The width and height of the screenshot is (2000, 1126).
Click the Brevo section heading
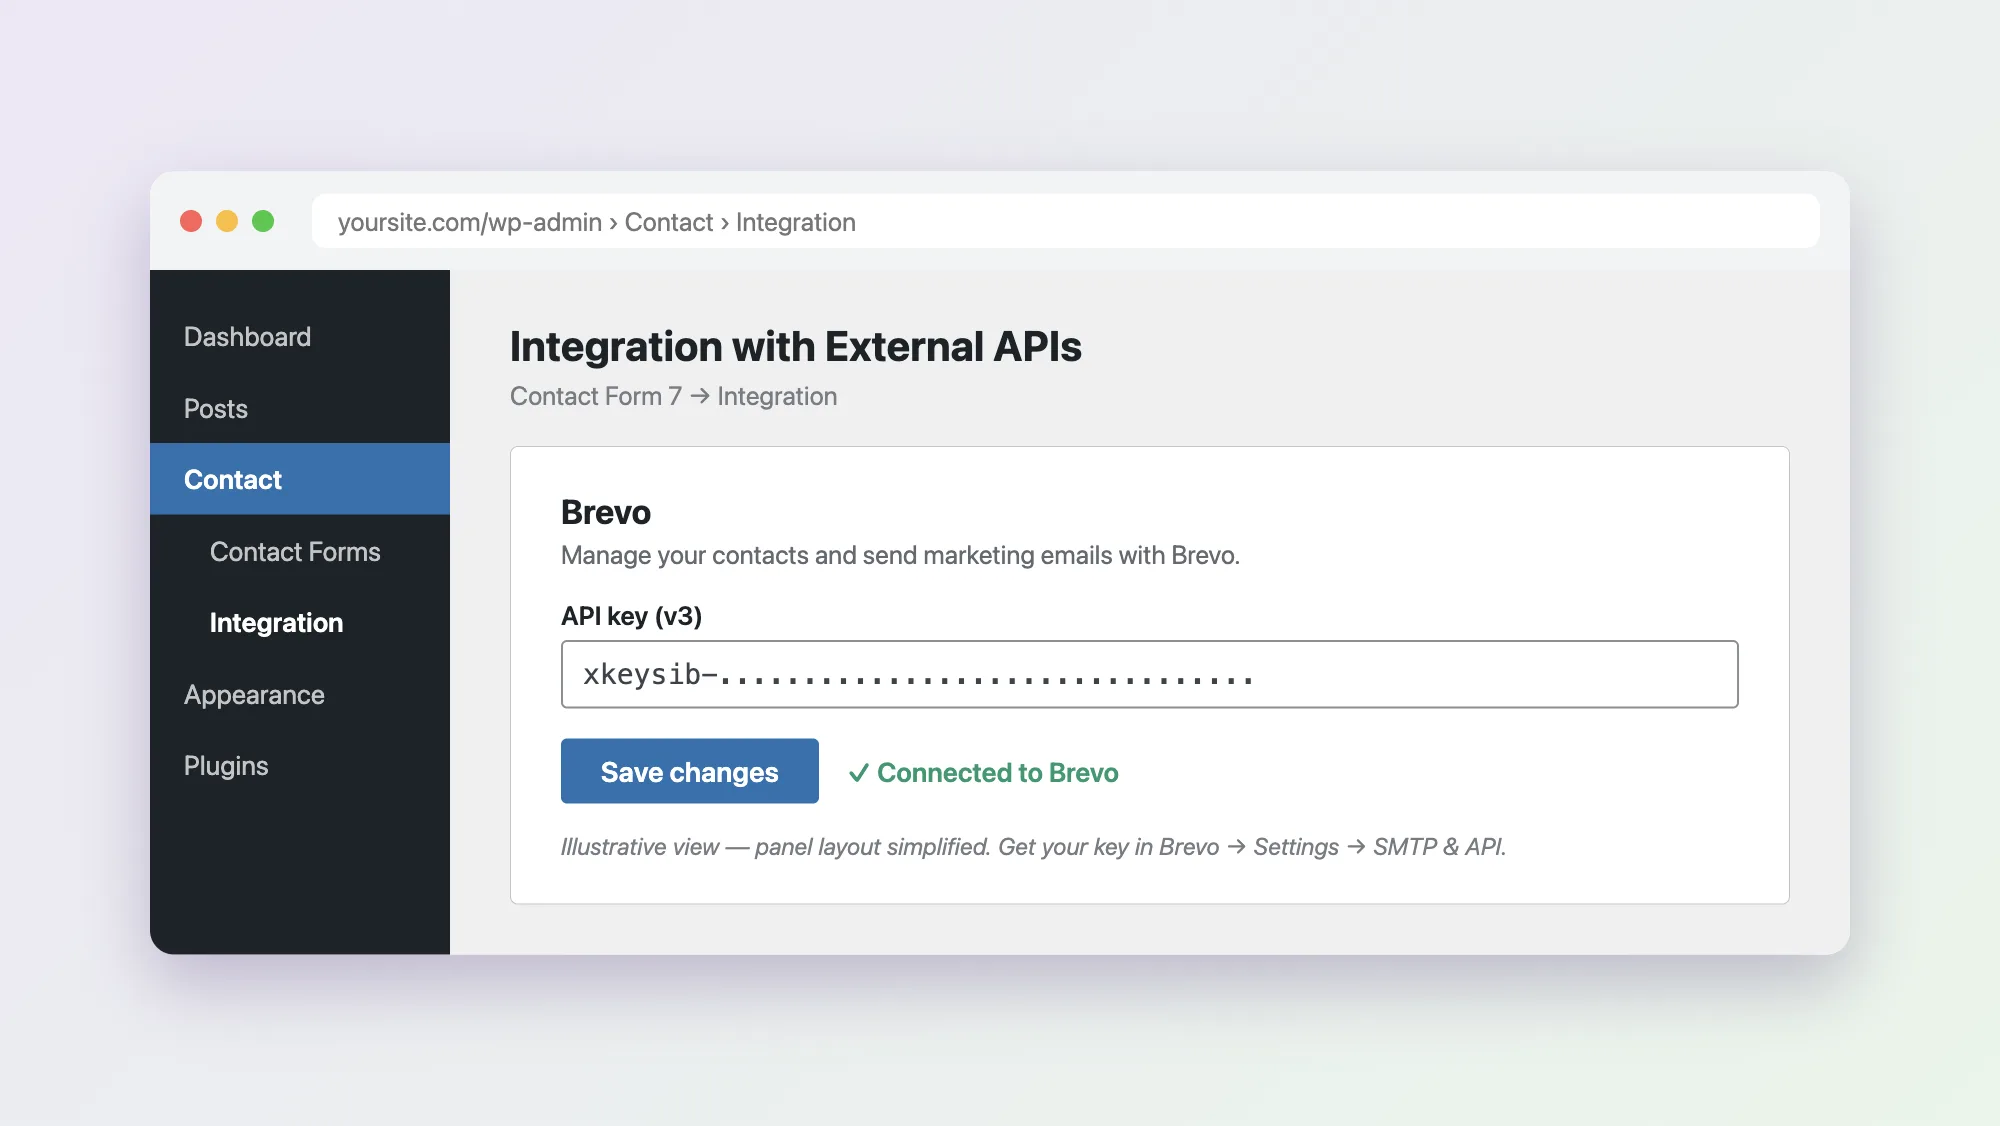605,512
